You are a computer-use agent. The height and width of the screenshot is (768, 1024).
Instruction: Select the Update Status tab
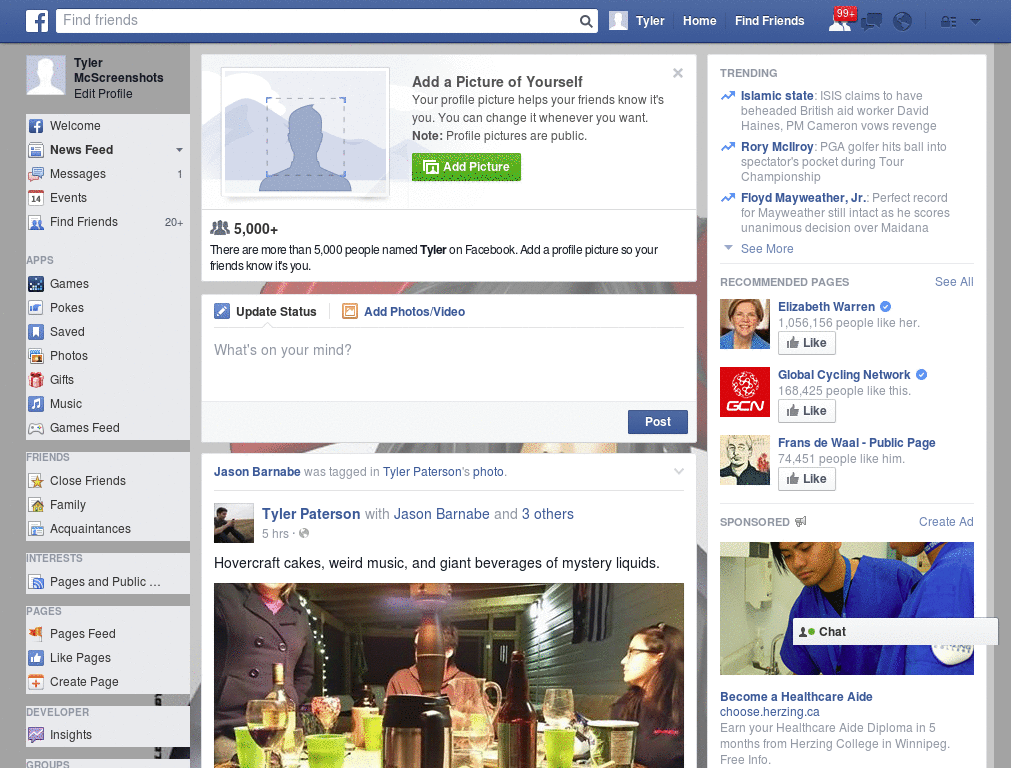tap(265, 312)
